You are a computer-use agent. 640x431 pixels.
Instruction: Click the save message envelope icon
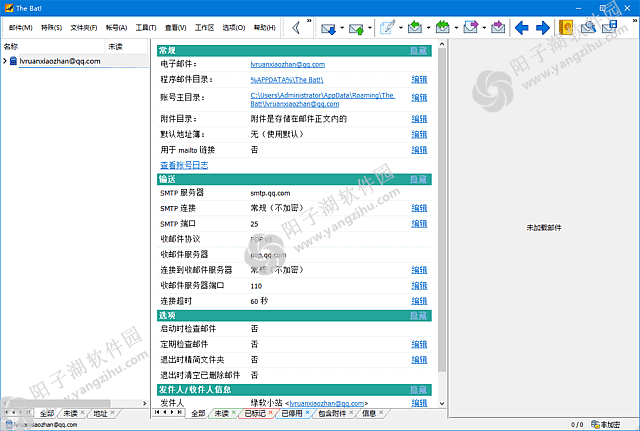tap(610, 28)
